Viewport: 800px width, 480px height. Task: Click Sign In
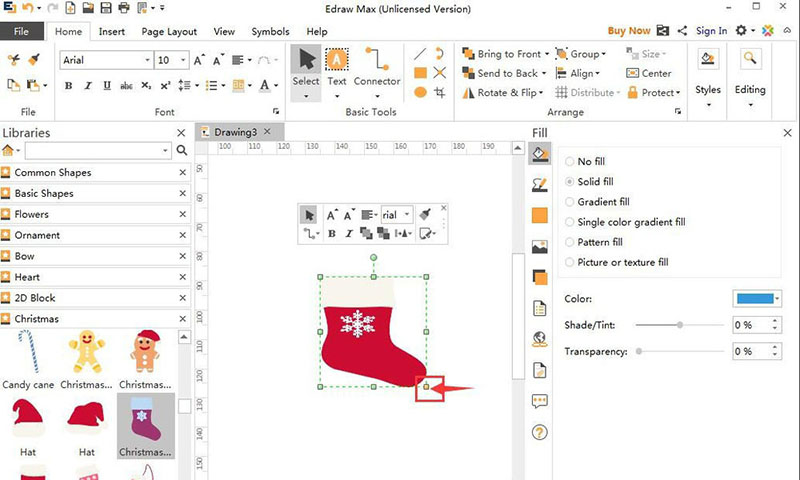pyautogui.click(x=711, y=31)
